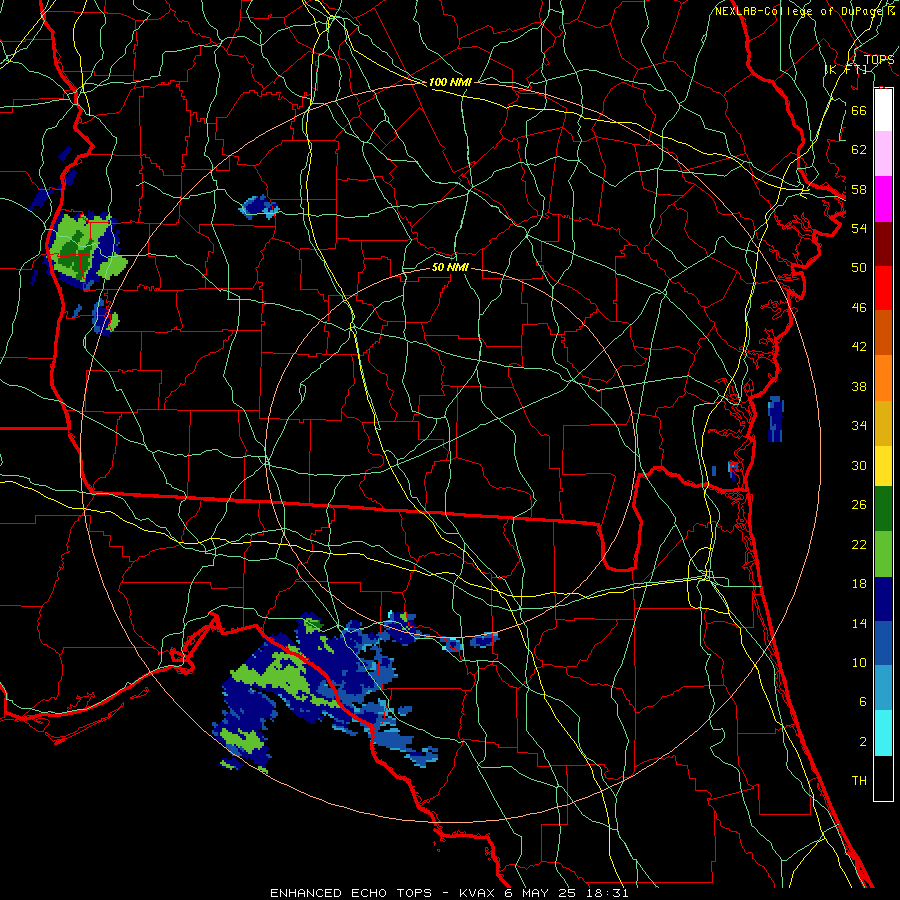Image resolution: width=900 pixels, height=900 pixels.
Task: Click the legend value "58"
Action: click(859, 189)
